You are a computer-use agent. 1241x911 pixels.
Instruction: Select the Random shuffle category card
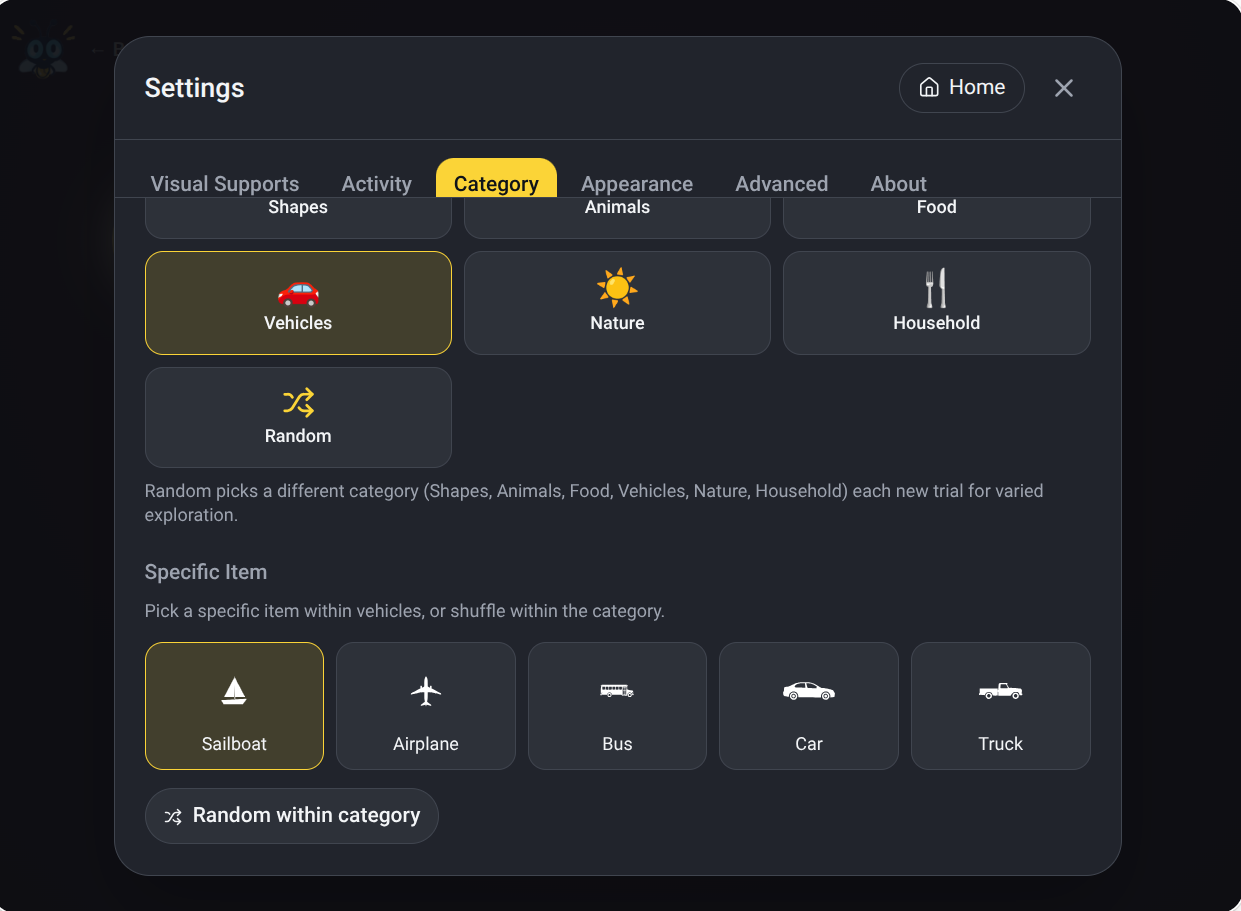click(298, 417)
